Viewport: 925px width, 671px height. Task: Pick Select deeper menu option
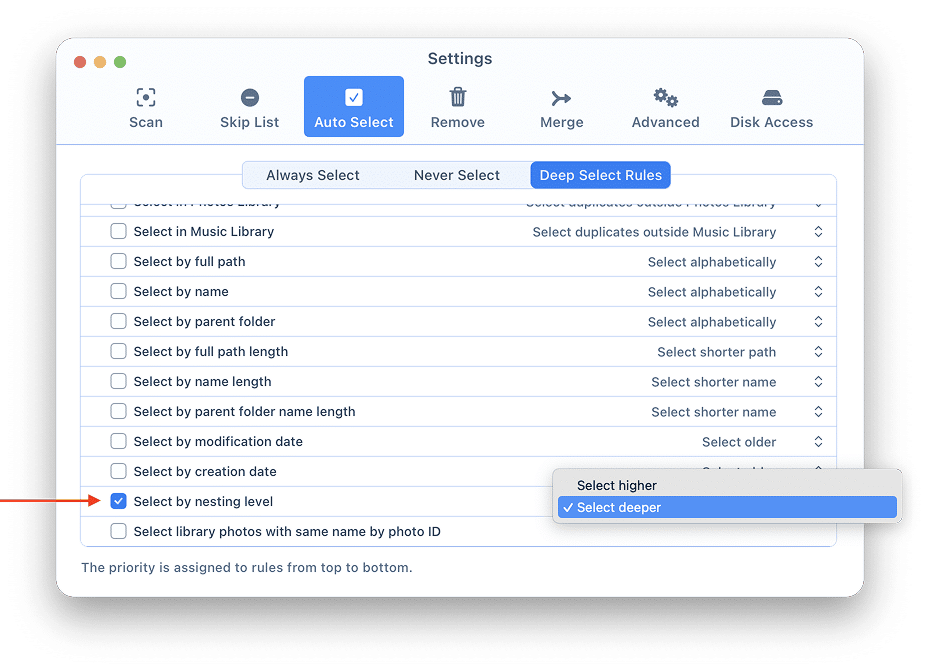(x=619, y=507)
